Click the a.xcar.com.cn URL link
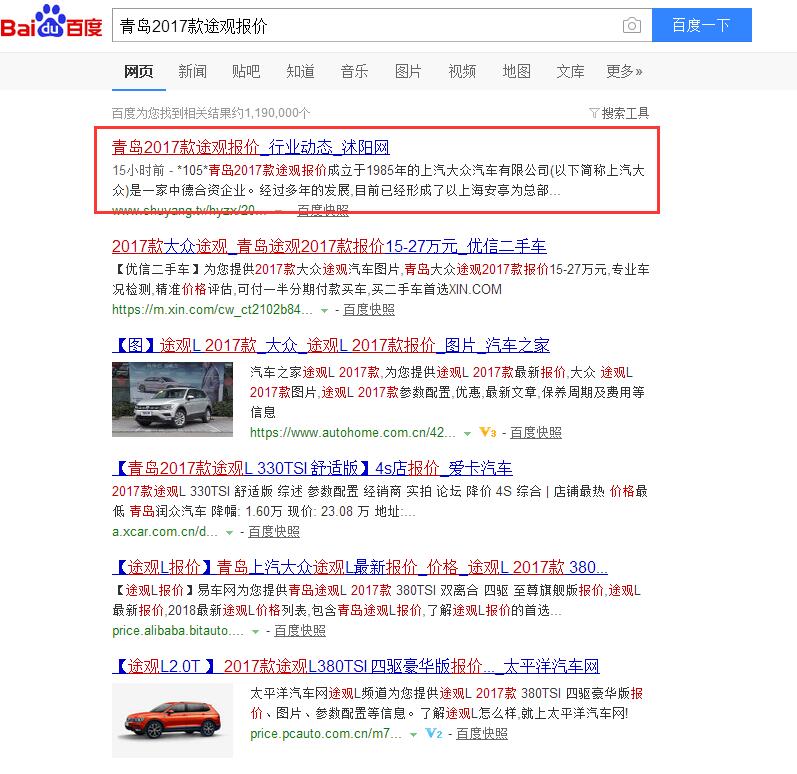Viewport: 797px width, 774px height. coord(165,532)
